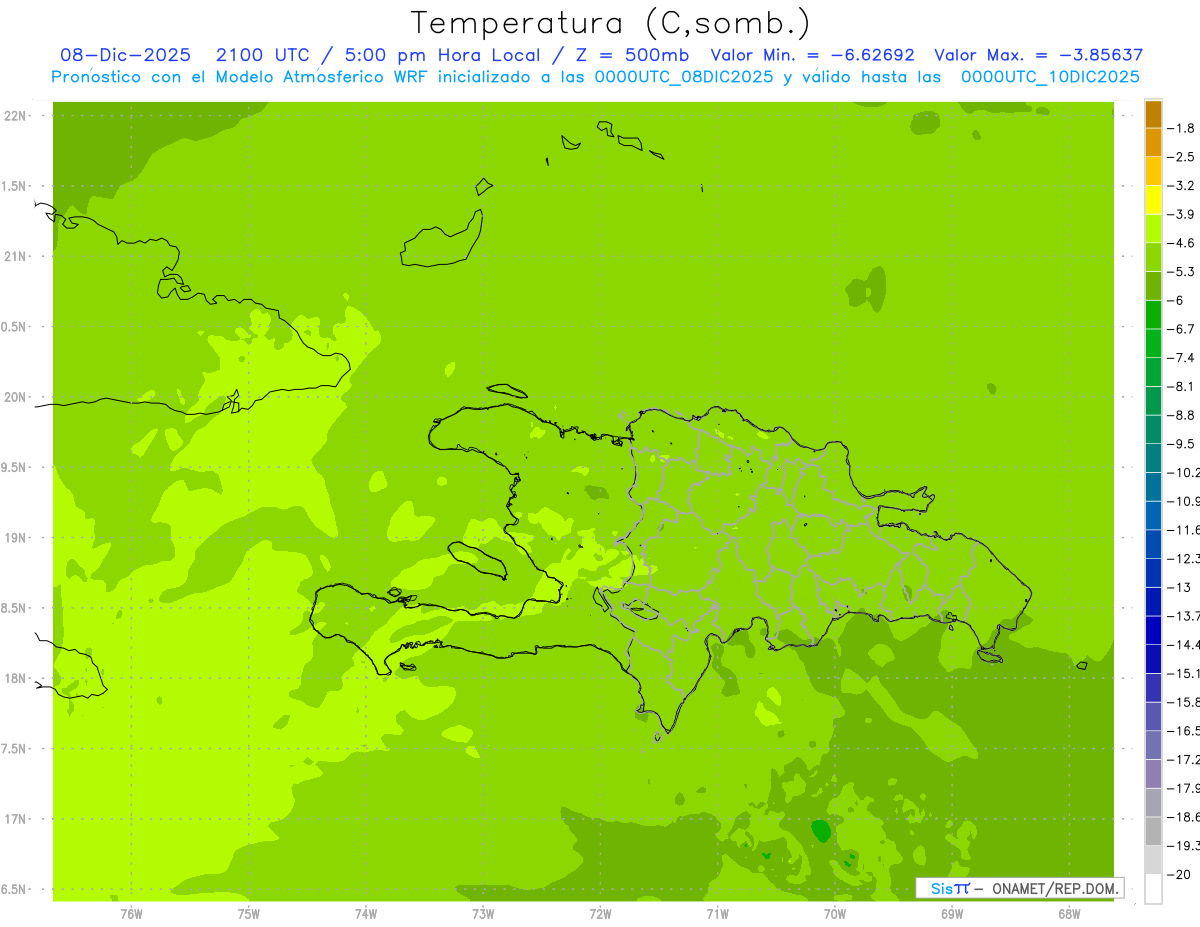Click the -8.1 legend value
Screen dimensions: 1200x927
(1180, 386)
